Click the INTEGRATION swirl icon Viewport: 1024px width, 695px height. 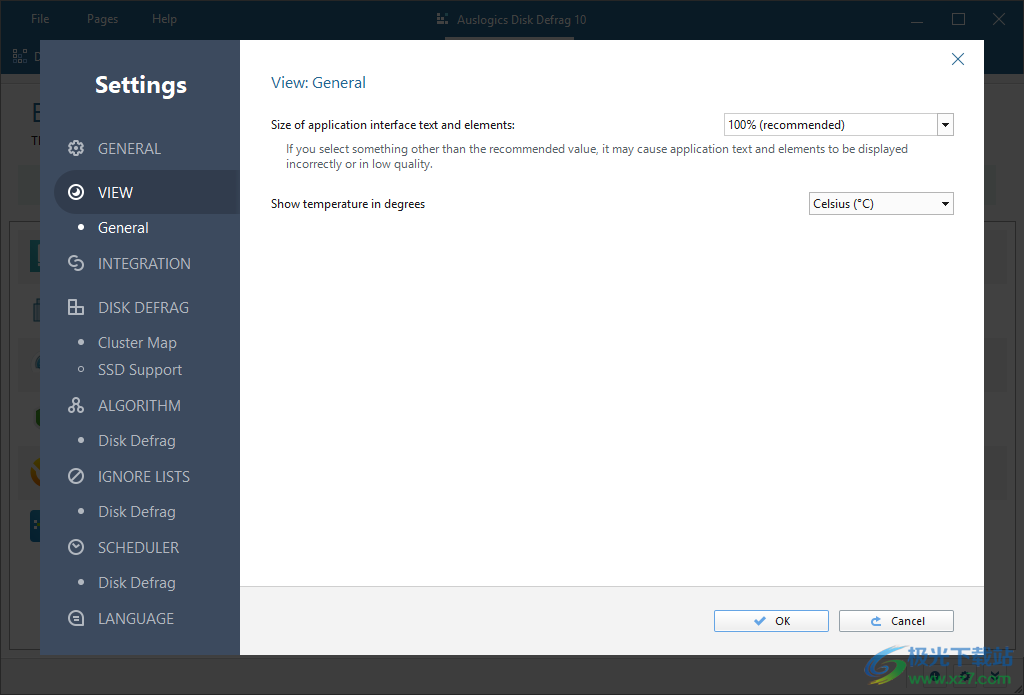[x=76, y=263]
